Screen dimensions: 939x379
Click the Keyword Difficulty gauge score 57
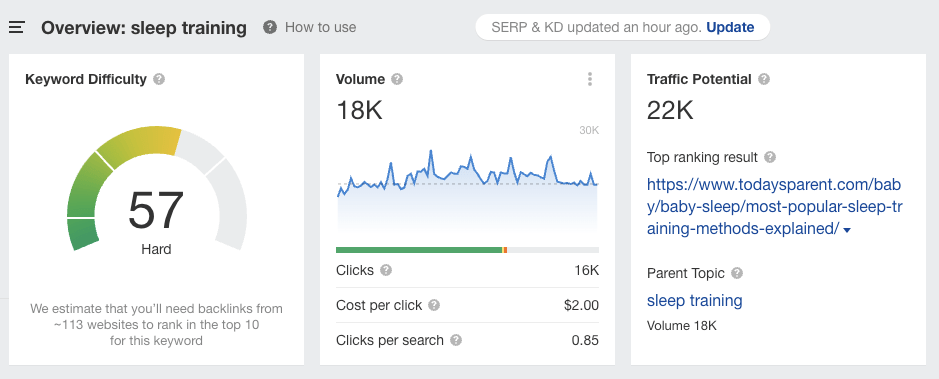[x=156, y=210]
